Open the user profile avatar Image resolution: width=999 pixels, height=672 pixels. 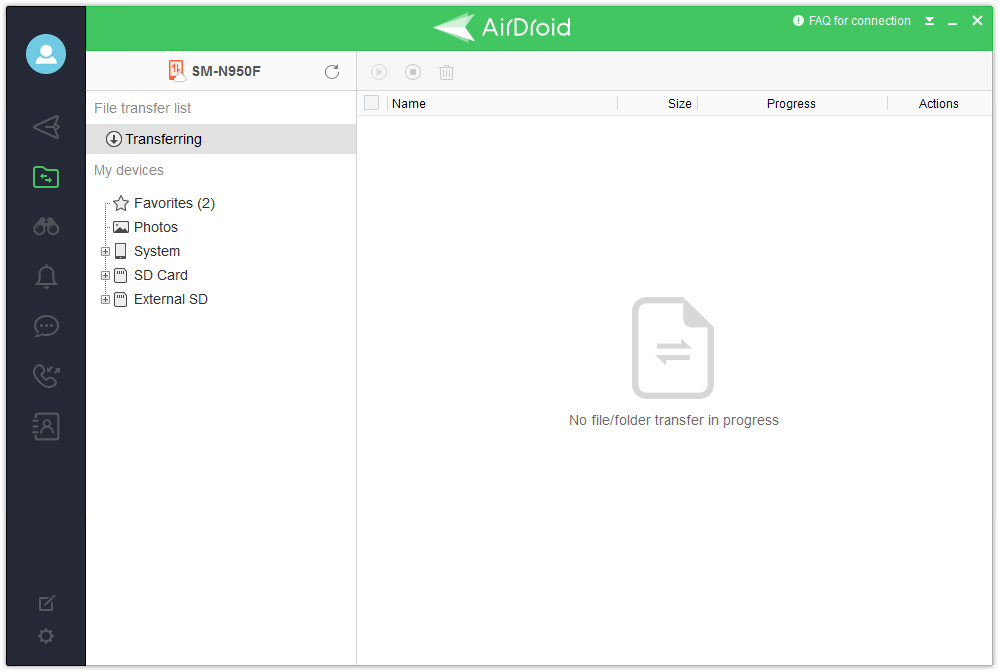pyautogui.click(x=46, y=54)
